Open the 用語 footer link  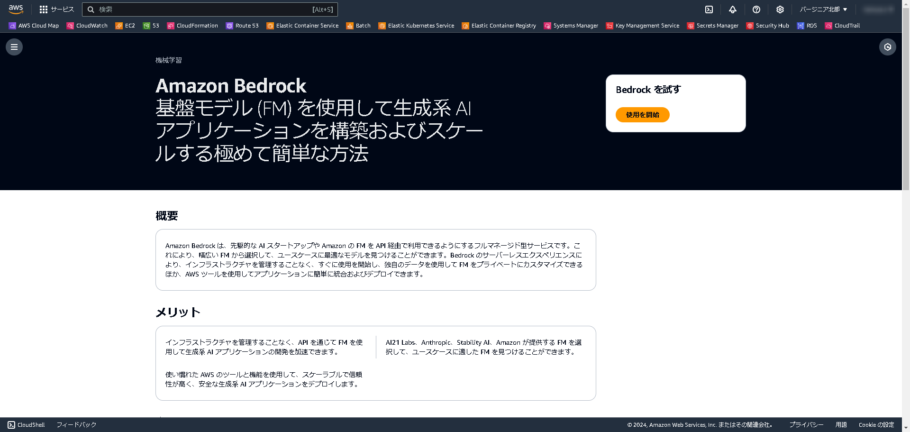click(841, 424)
